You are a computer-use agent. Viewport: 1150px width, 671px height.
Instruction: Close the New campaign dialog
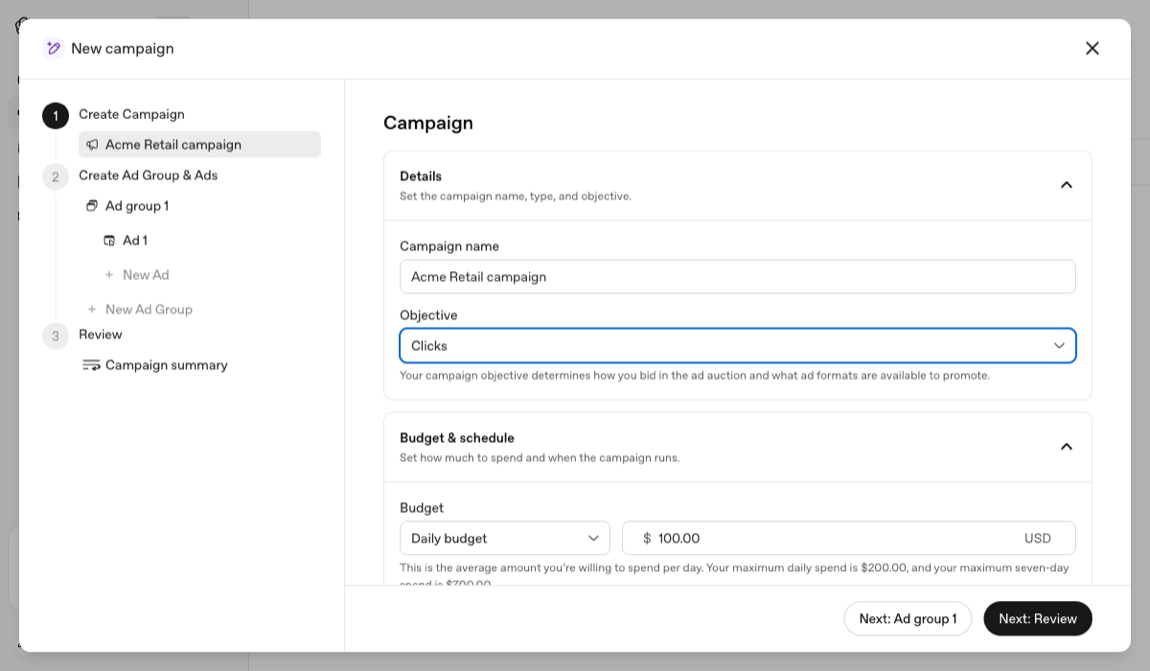(x=1092, y=48)
